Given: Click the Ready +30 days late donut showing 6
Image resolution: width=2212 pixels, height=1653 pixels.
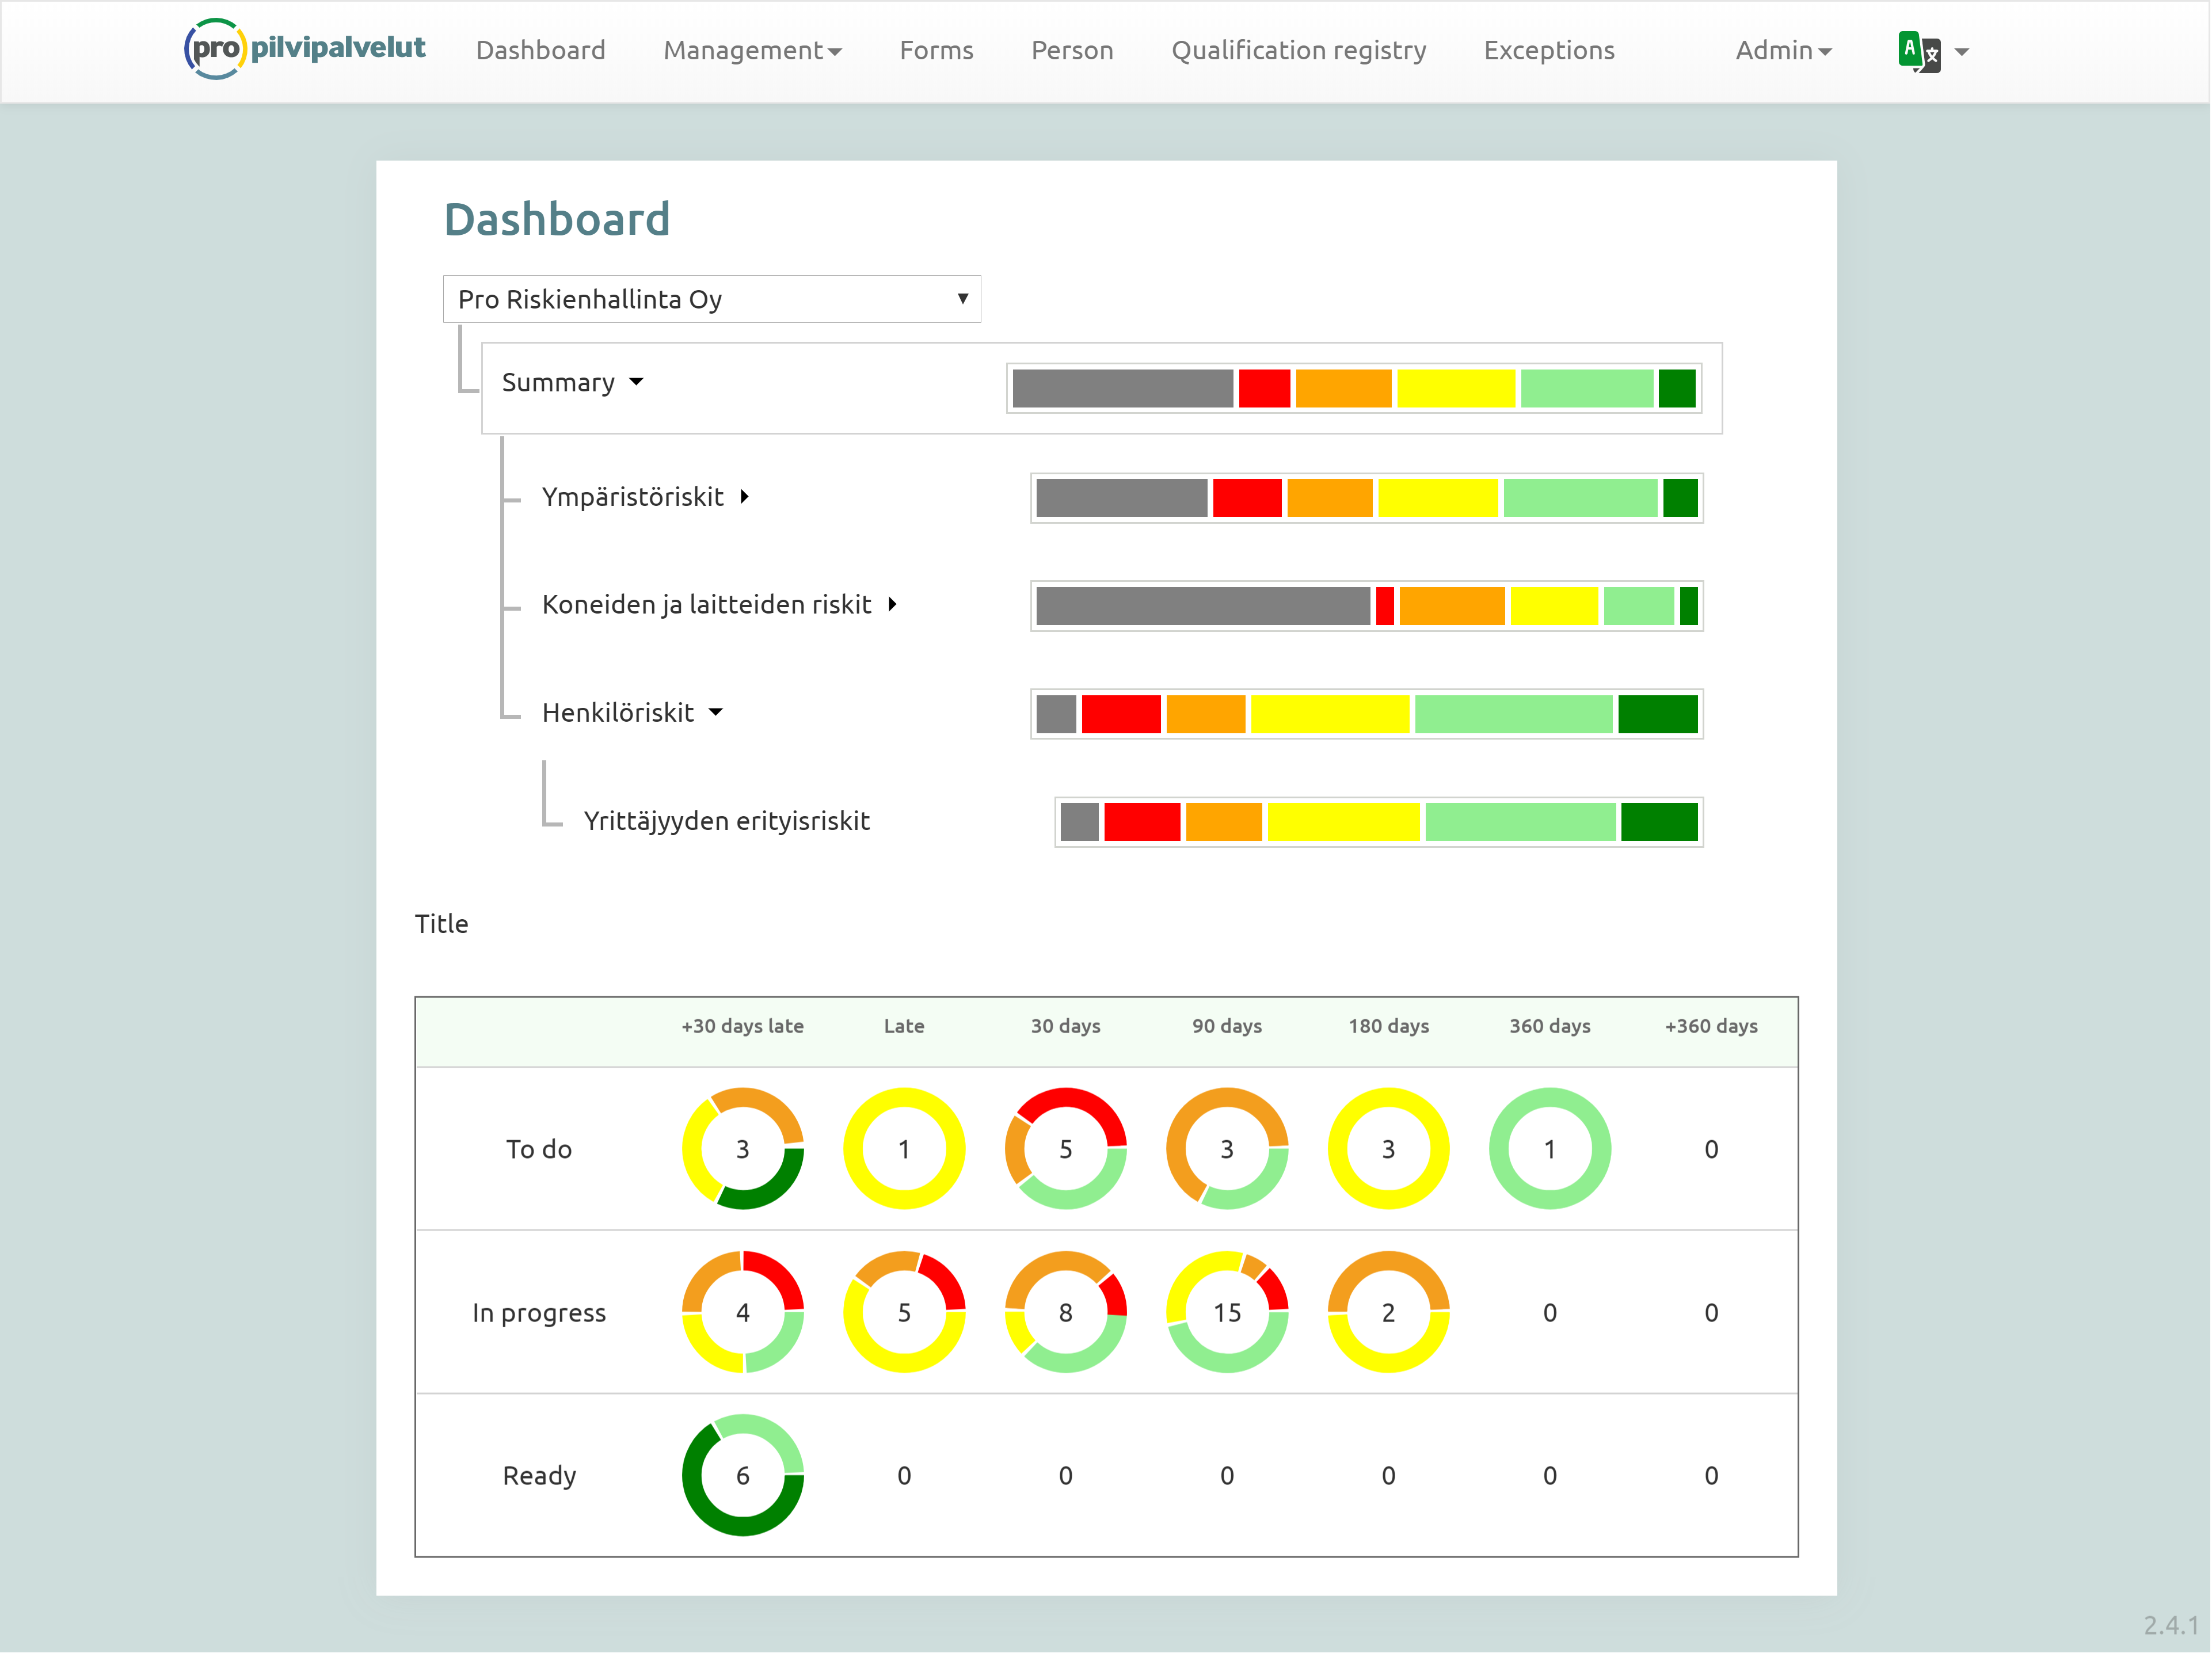Looking at the screenshot, I should (742, 1475).
